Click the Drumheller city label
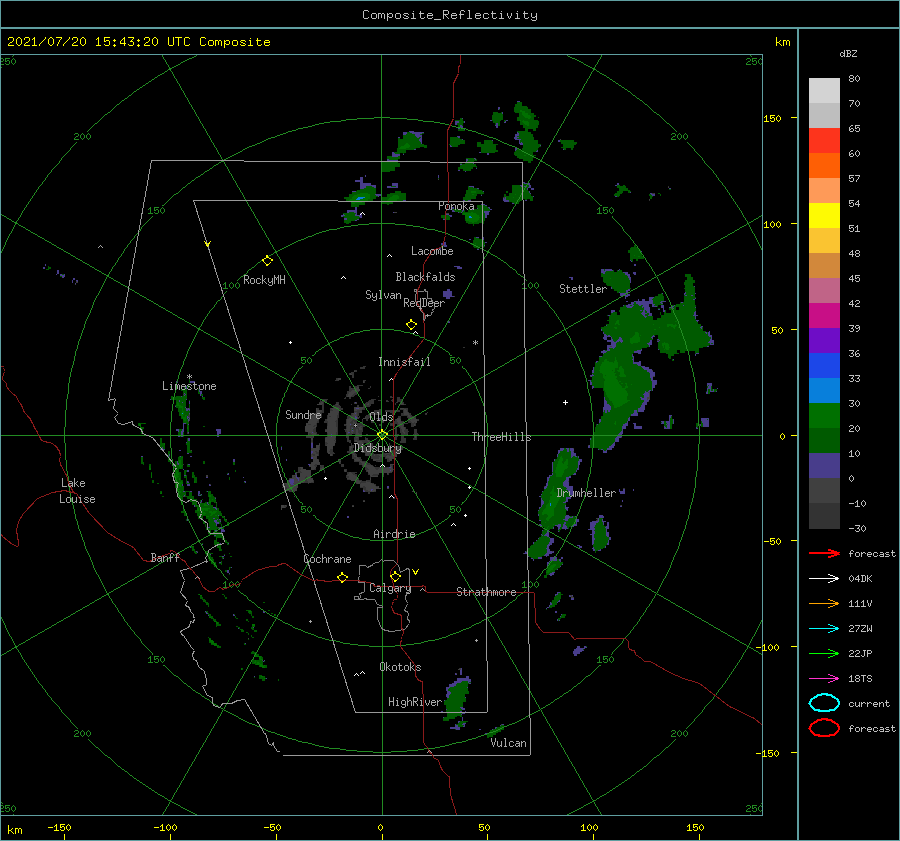This screenshot has height=841, width=900. point(586,493)
